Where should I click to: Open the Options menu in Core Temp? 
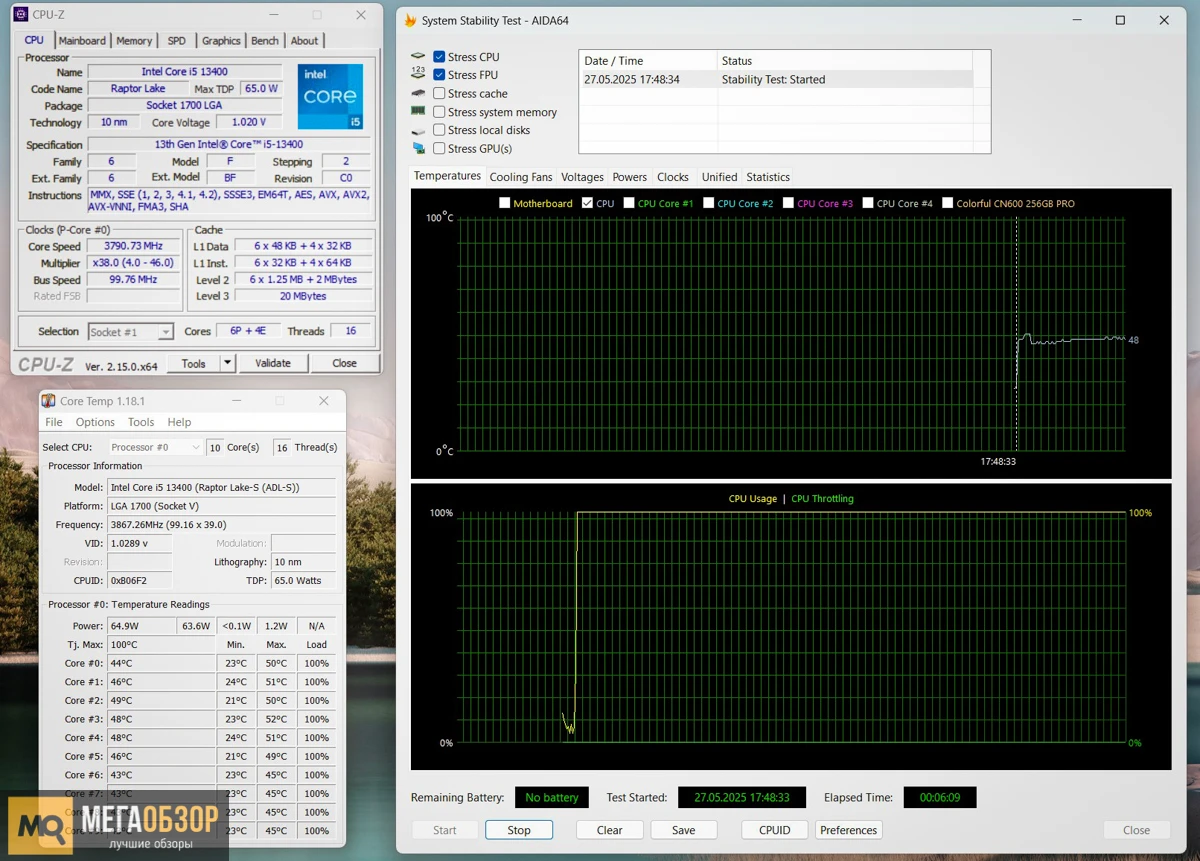[x=95, y=422]
